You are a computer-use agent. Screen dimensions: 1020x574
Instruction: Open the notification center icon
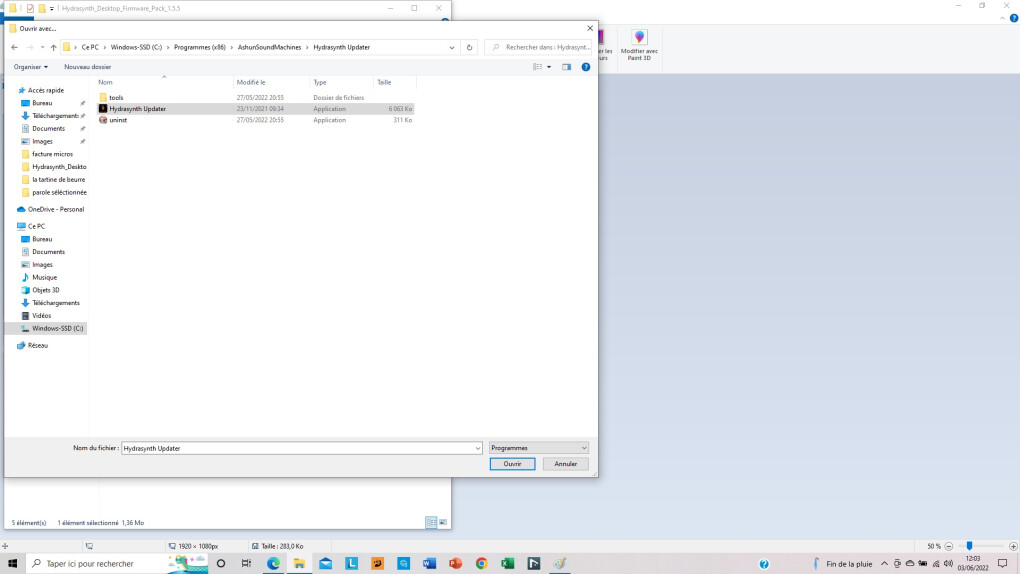coord(1002,564)
